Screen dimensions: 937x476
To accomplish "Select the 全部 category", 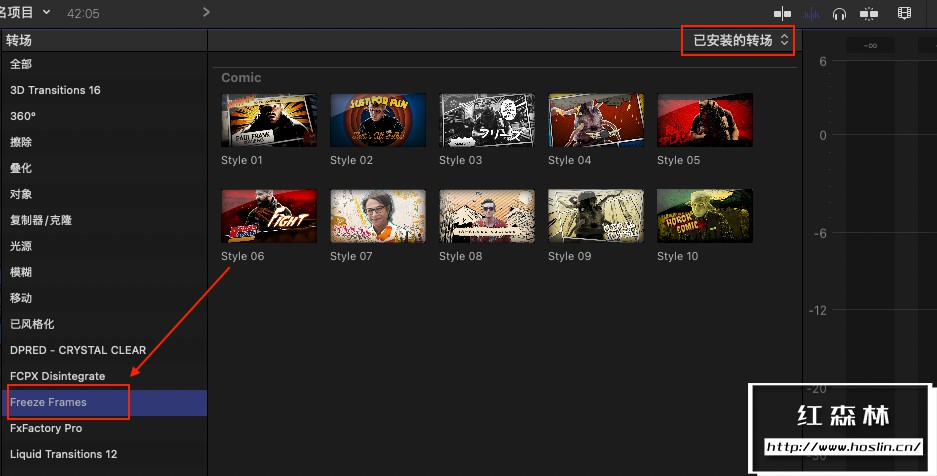I will 104,64.
